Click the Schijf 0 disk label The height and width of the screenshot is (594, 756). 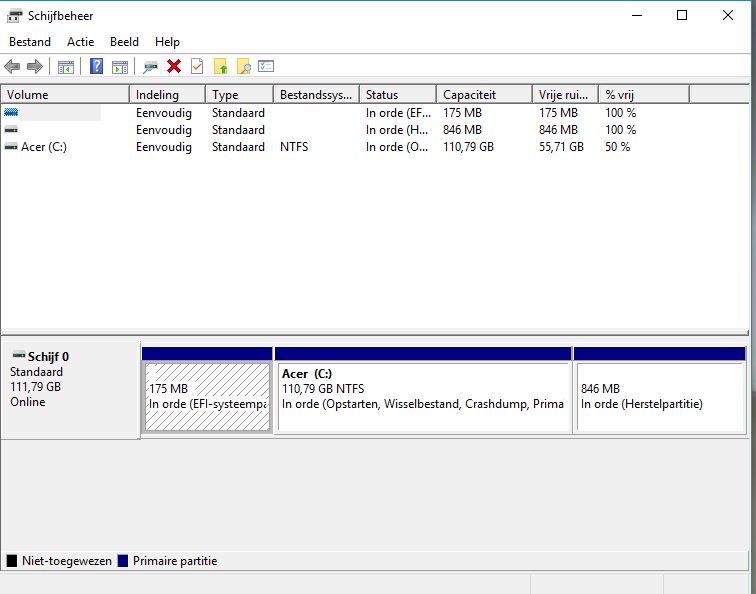(x=48, y=357)
